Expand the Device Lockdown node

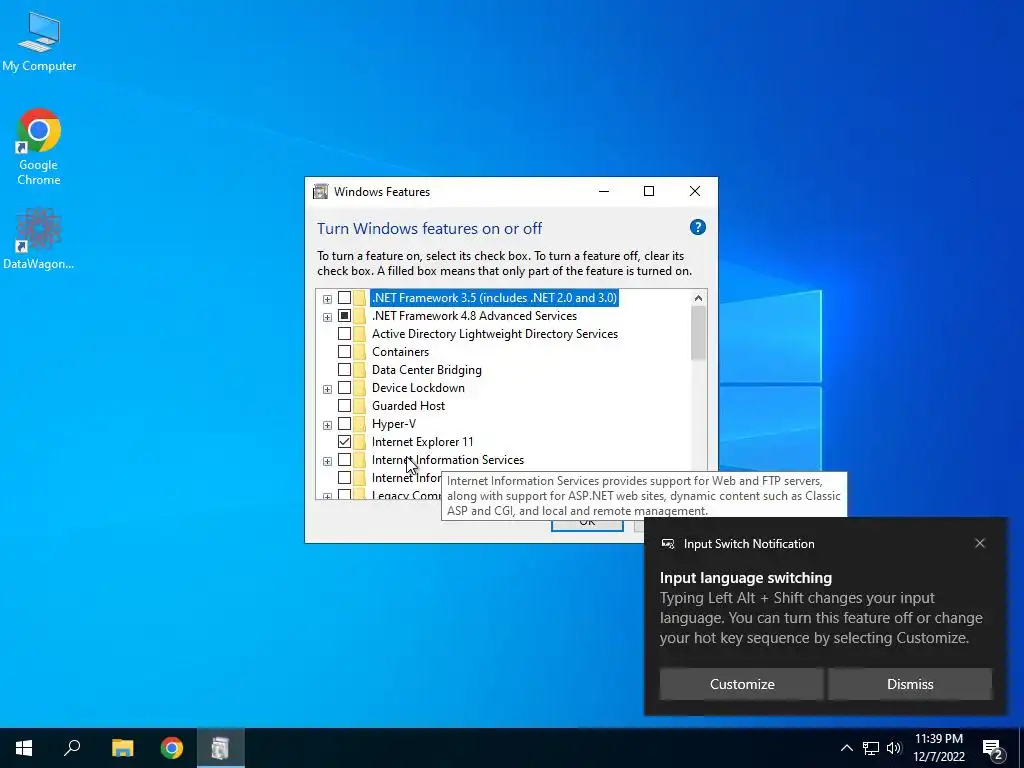(327, 389)
